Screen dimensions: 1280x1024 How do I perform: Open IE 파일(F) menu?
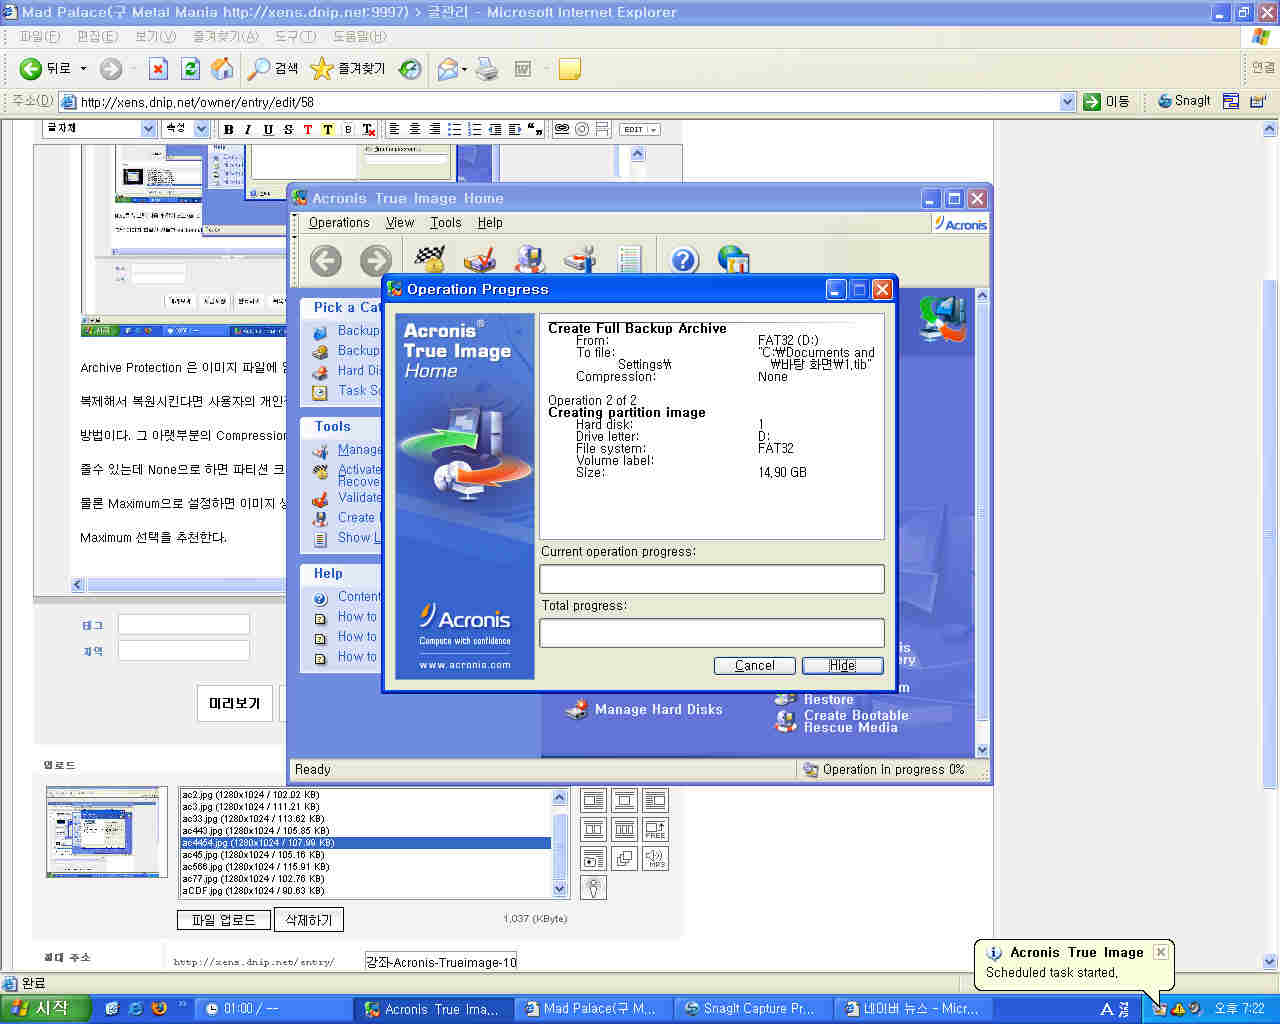[x=40, y=36]
